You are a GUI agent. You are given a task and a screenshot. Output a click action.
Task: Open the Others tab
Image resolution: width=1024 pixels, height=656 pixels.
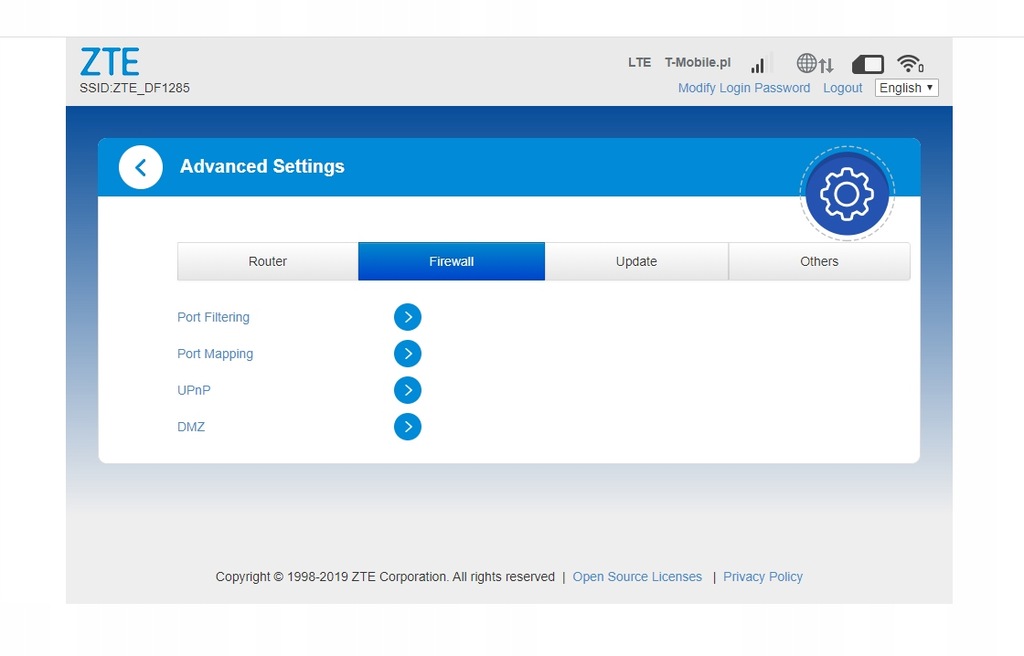click(819, 261)
